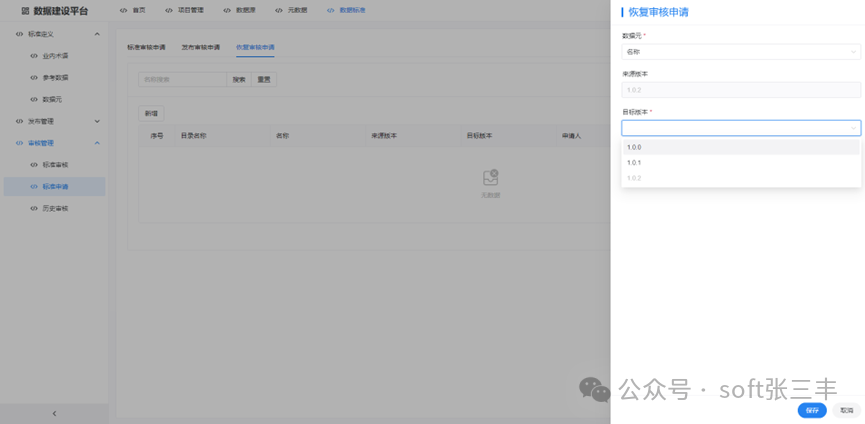This screenshot has width=865, height=424.
Task: Click the code icon beside 数据源
Action: pyautogui.click(x=227, y=10)
